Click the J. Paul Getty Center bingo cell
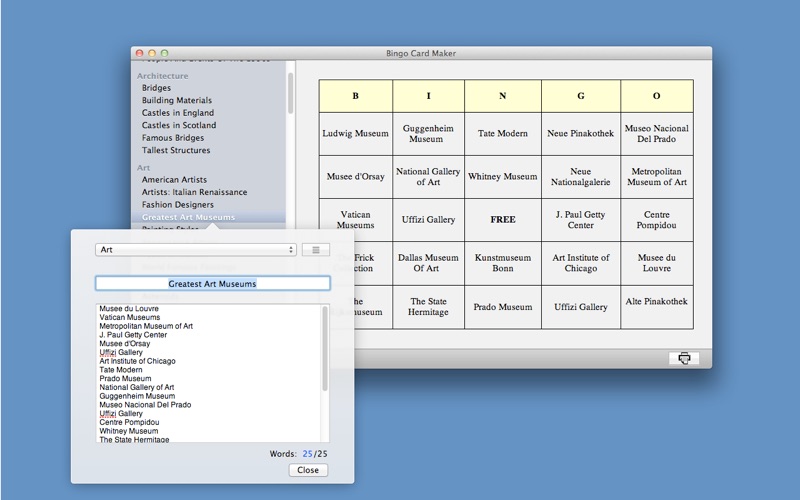This screenshot has width=800, height=500. pyautogui.click(x=581, y=220)
